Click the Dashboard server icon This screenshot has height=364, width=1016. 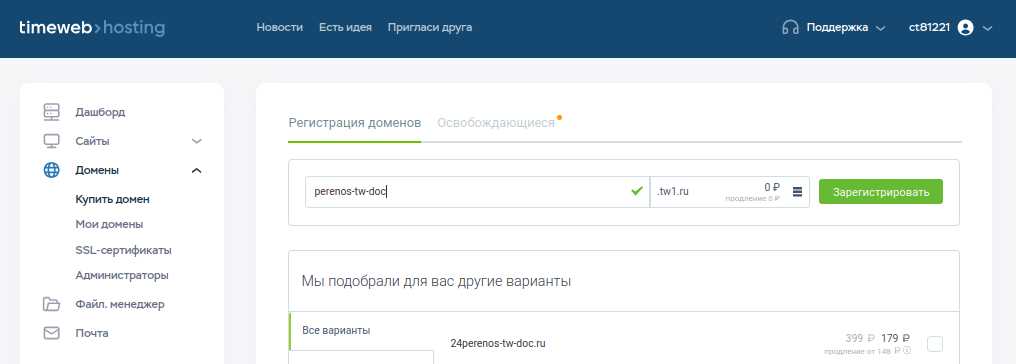[x=51, y=112]
